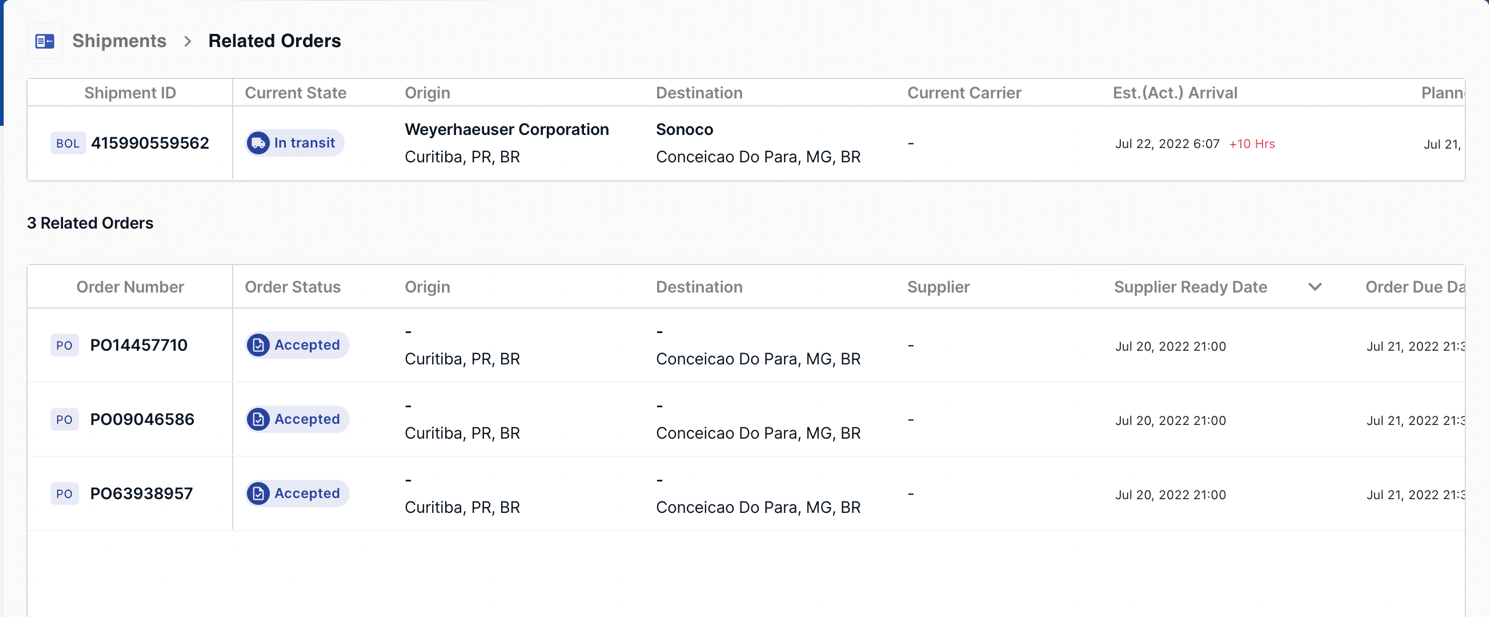Screen dimensions: 1489x617
Task: Click the In transit status badge
Action: (x=294, y=143)
